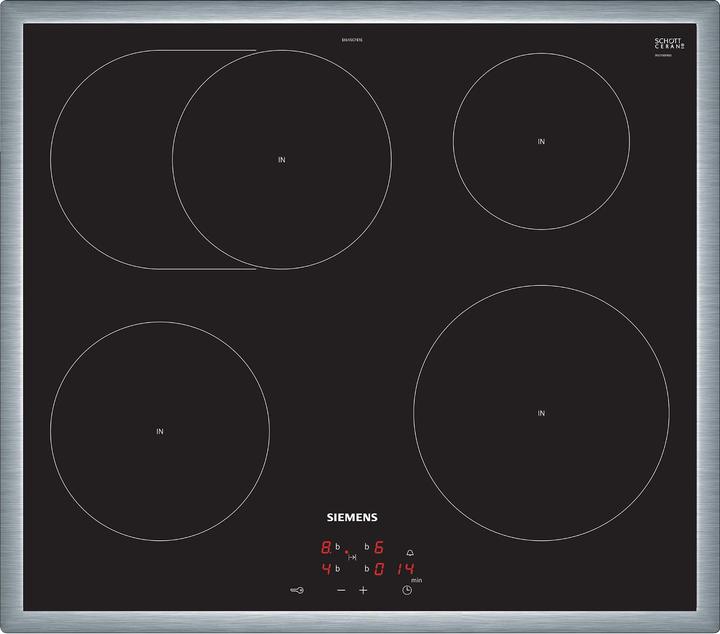Select the red 8 heat display
The image size is (720, 634).
pos(326,547)
